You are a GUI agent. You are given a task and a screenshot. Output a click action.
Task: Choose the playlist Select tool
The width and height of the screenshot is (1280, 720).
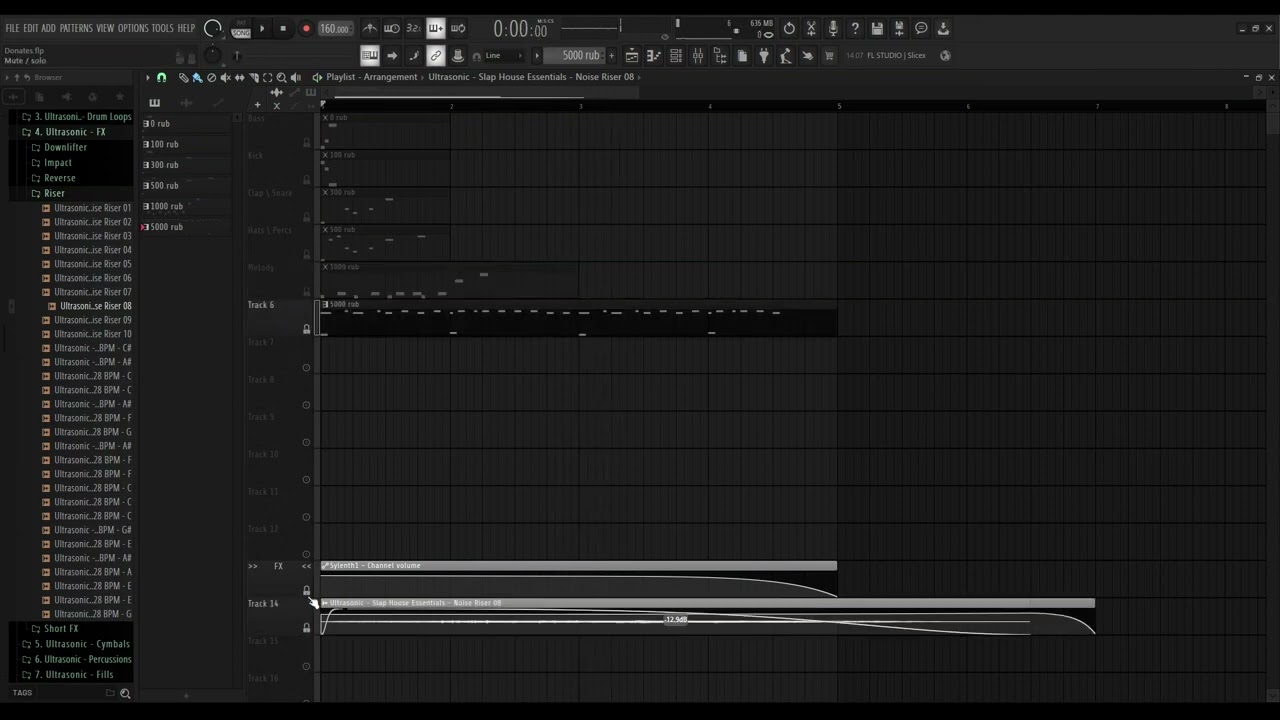pos(267,77)
